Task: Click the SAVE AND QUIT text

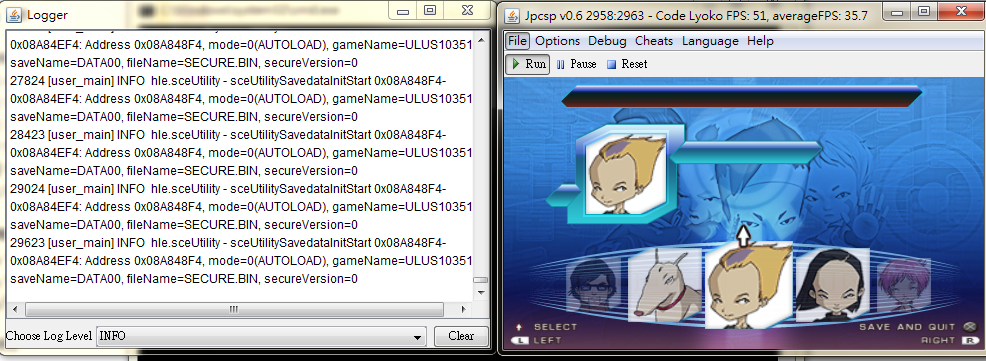Action: (x=907, y=327)
